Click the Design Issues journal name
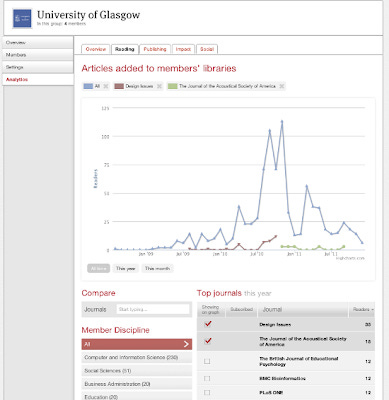The image size is (389, 400). (275, 325)
